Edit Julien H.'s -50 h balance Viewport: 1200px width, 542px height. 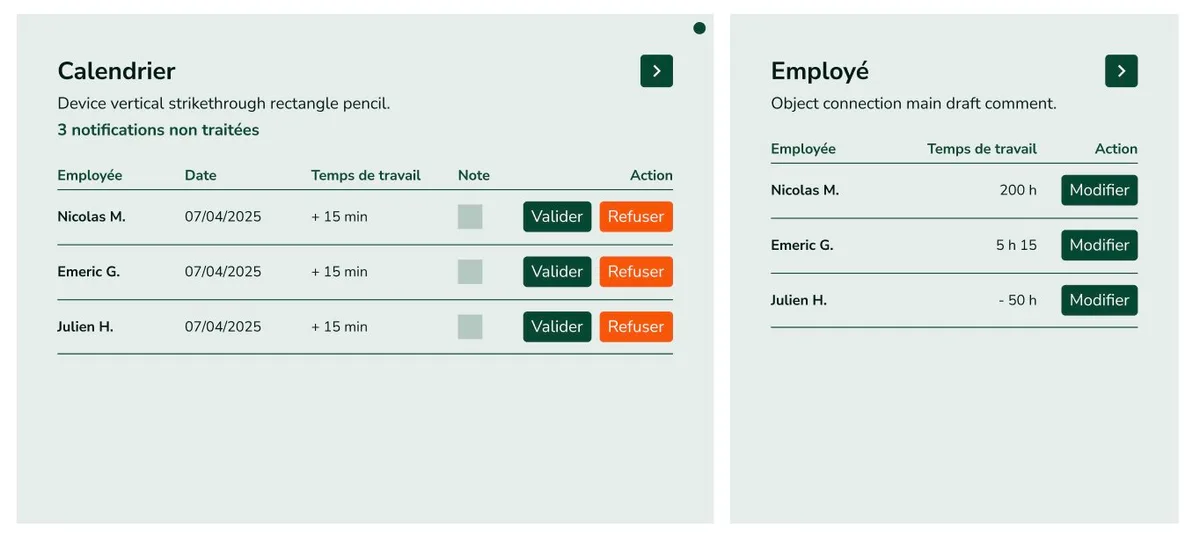[1099, 300]
